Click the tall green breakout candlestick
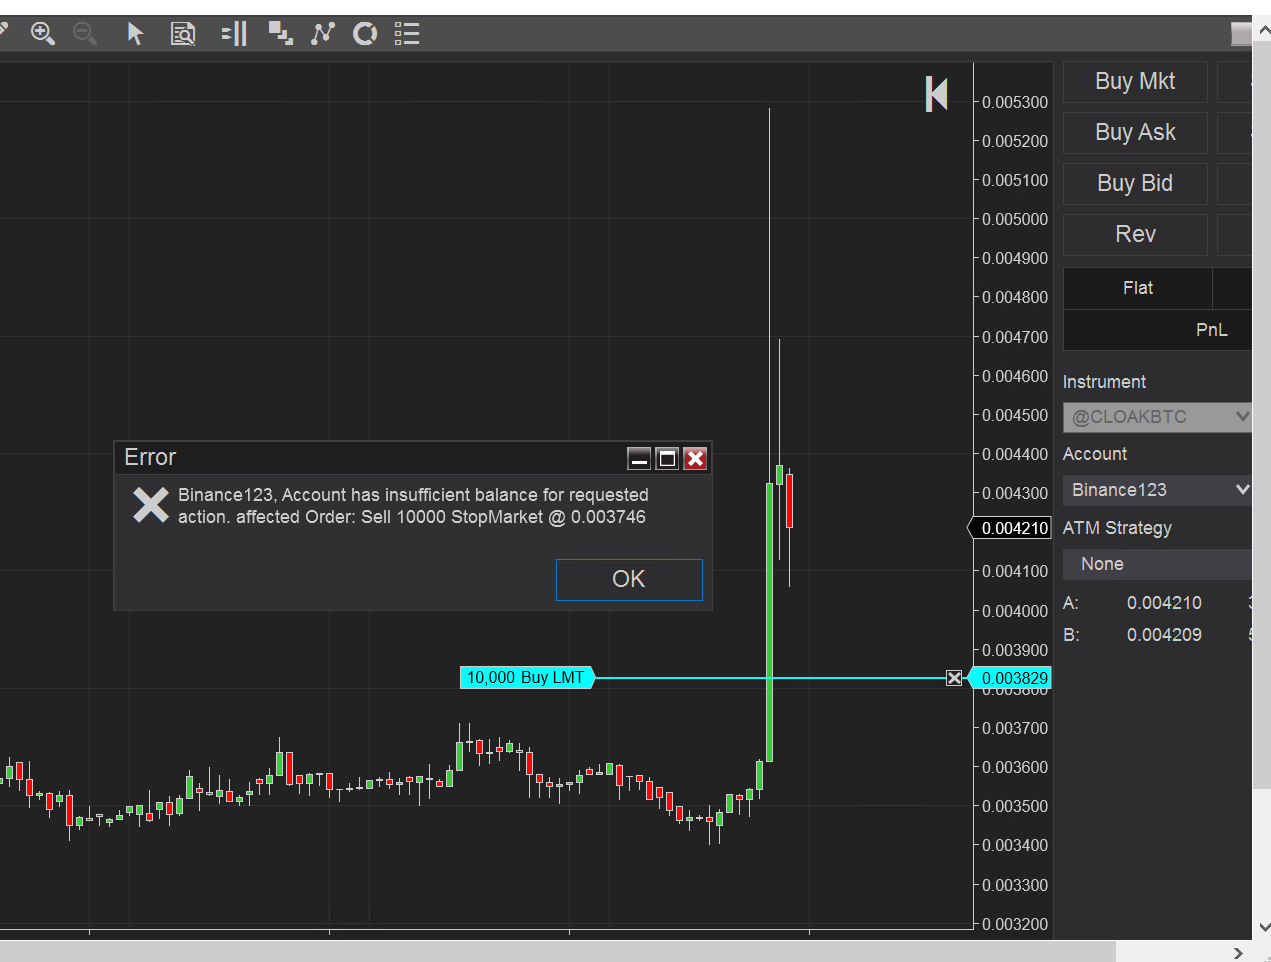Screen dimensions: 1271x962 [769, 622]
